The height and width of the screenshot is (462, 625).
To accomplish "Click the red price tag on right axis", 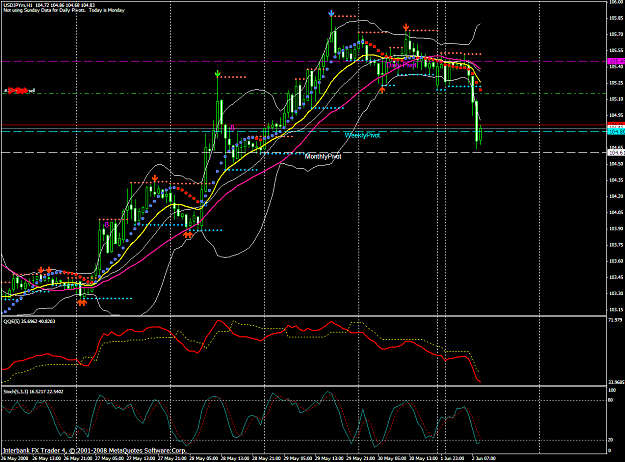I will [x=616, y=124].
